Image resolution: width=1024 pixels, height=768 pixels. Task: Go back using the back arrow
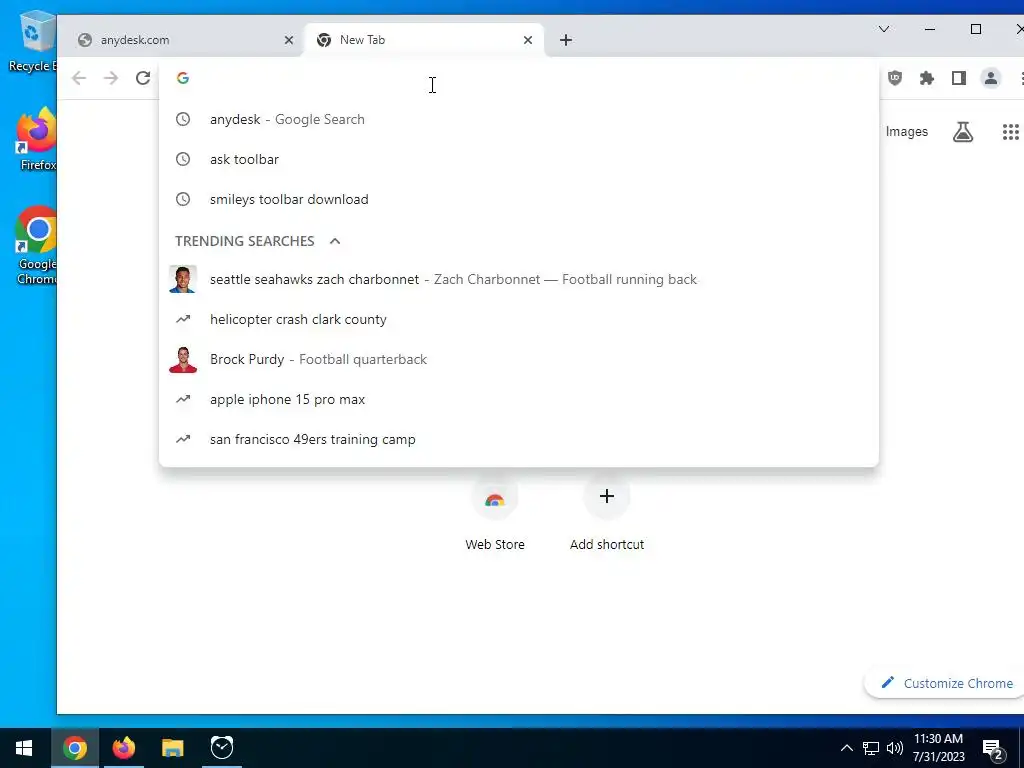pyautogui.click(x=79, y=78)
